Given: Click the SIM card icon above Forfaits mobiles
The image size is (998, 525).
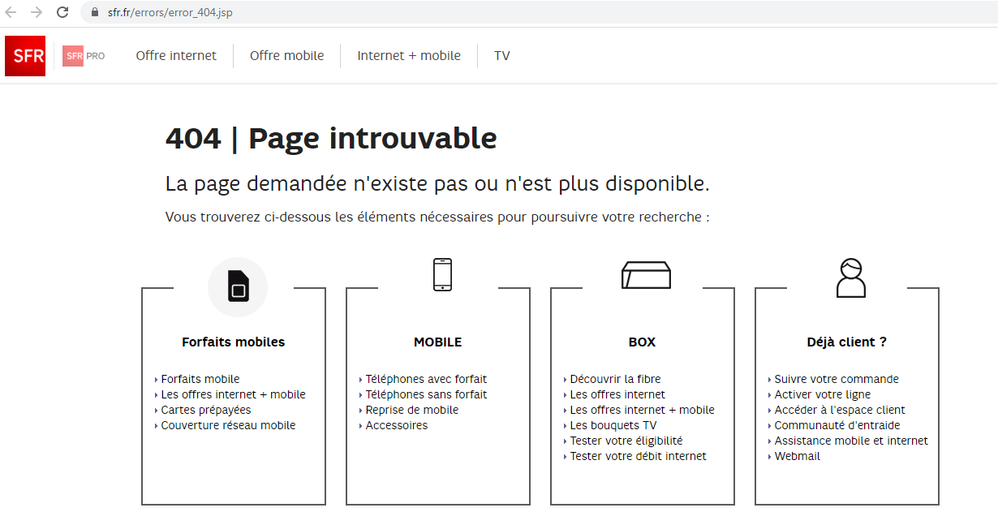Looking at the screenshot, I should tap(238, 286).
